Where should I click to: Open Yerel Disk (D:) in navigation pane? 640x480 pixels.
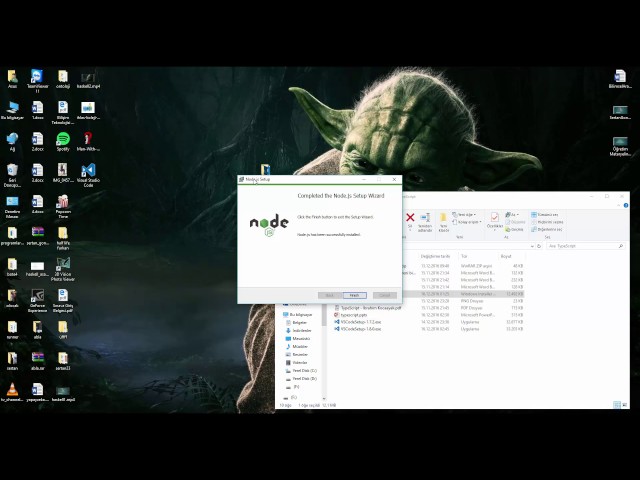pos(301,379)
